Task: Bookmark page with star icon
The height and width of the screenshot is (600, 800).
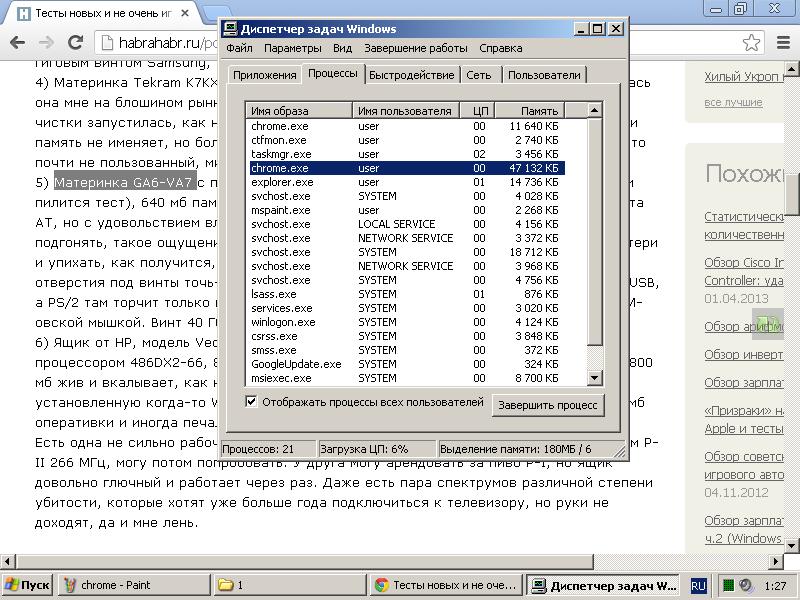Action: (x=751, y=42)
